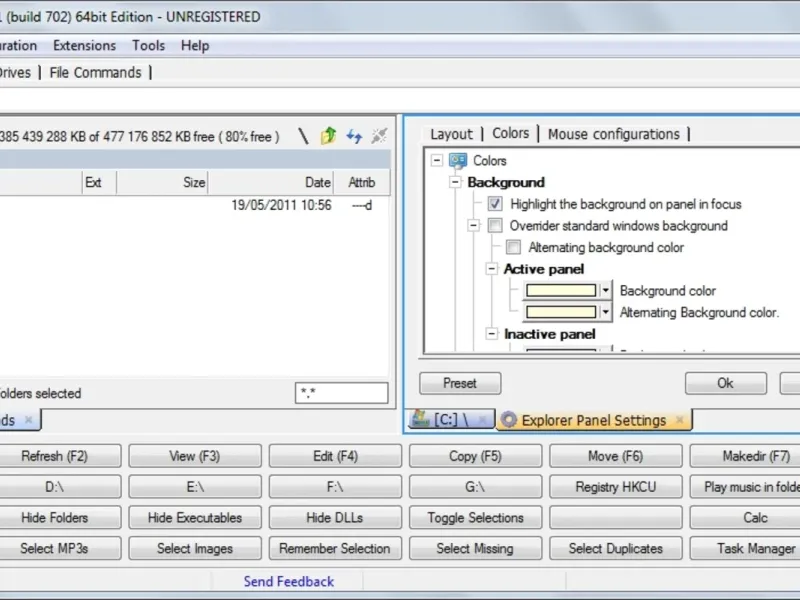
Task: Select the File Commands toolbar tab
Action: pyautogui.click(x=95, y=72)
